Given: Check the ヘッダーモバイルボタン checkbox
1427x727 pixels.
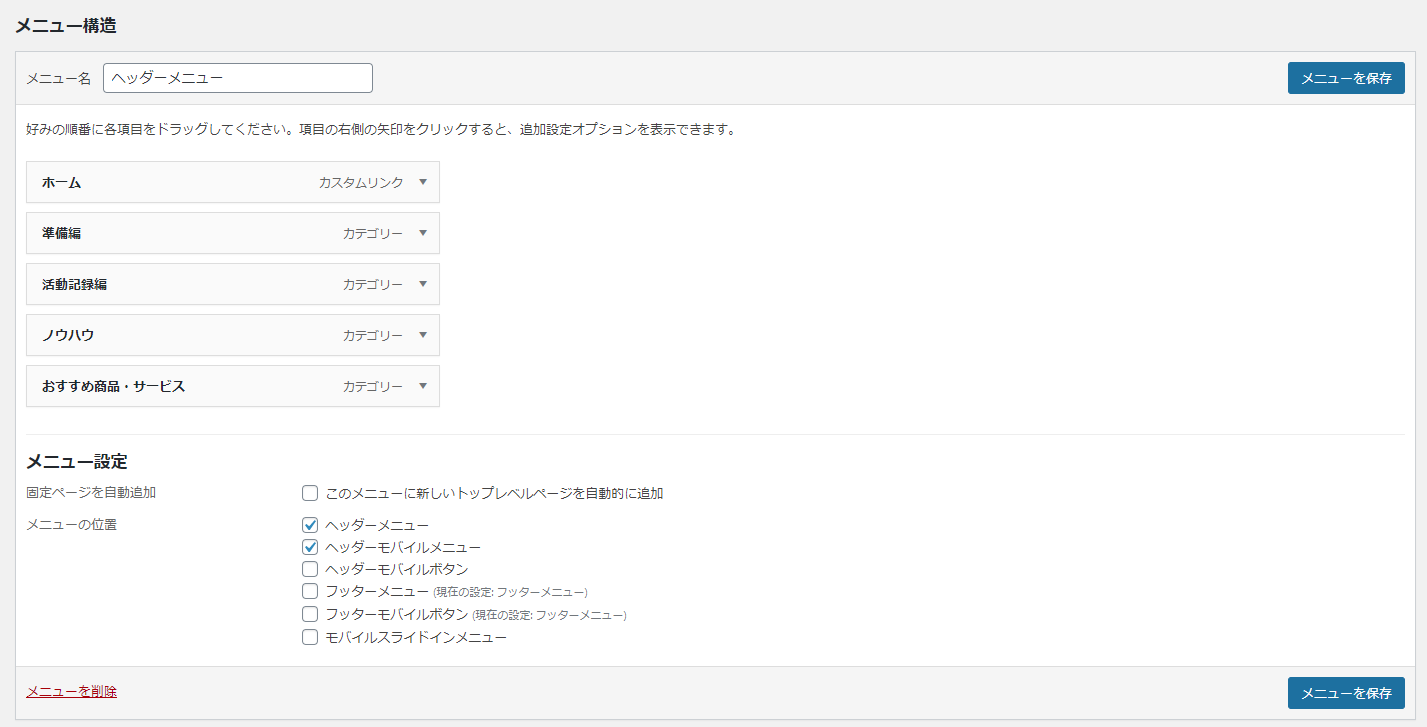Looking at the screenshot, I should coord(310,569).
